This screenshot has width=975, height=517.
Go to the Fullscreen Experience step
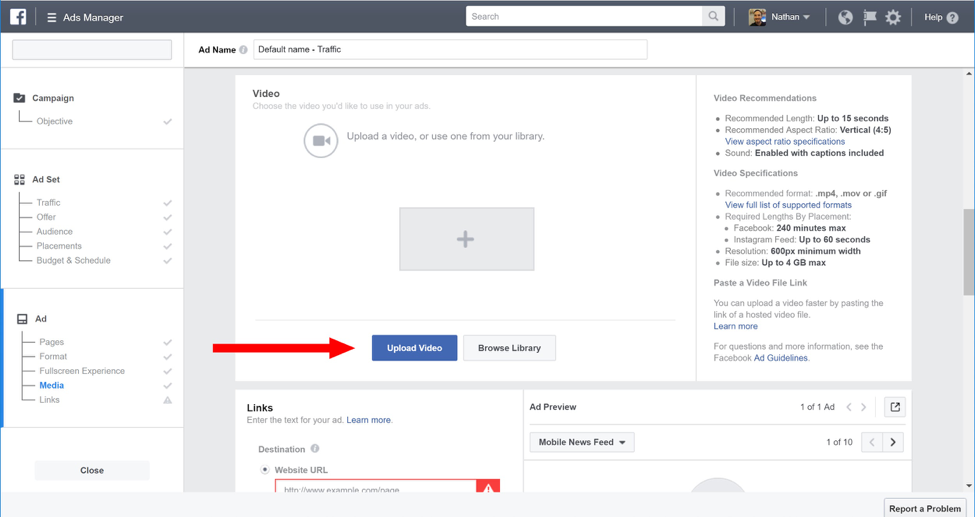point(82,371)
